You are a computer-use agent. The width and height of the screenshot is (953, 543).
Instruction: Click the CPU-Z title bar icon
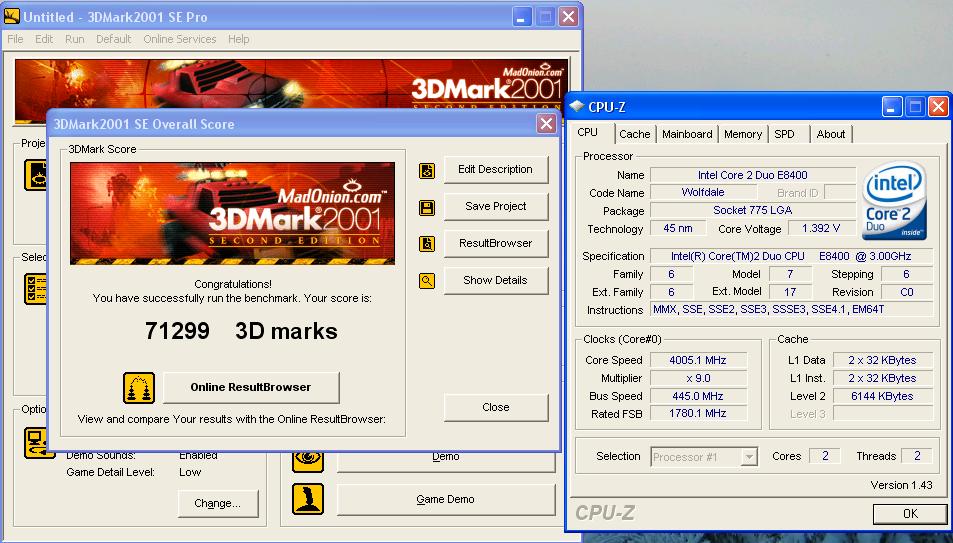tap(576, 107)
